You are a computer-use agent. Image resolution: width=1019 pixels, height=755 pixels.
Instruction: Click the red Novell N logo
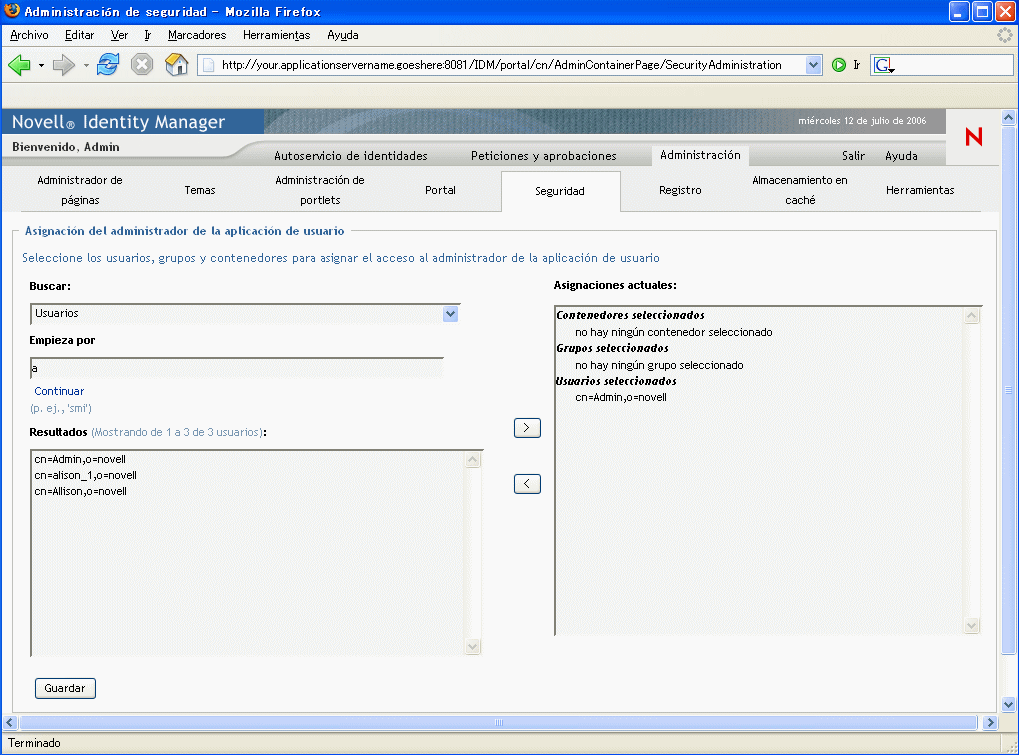point(974,136)
